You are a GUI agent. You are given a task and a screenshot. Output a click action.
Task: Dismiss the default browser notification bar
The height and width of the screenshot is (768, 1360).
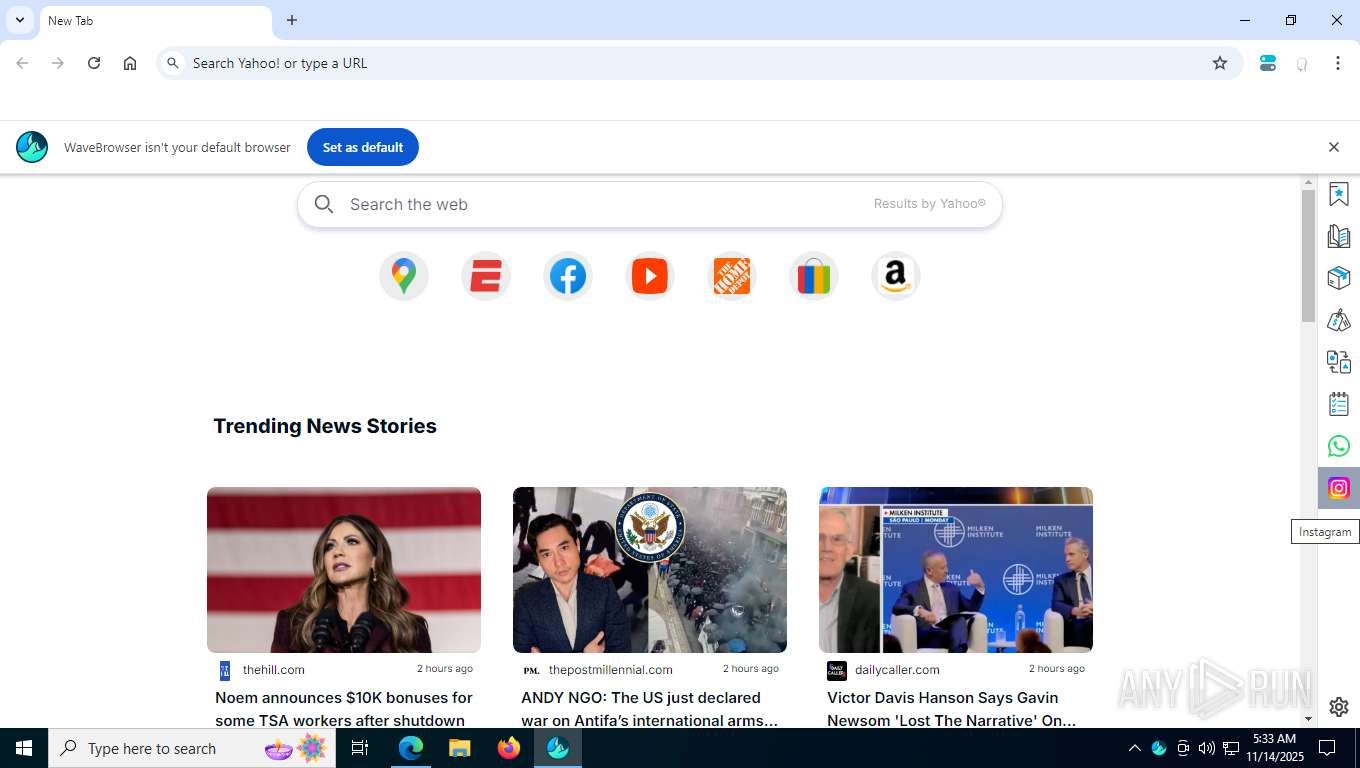[1334, 147]
